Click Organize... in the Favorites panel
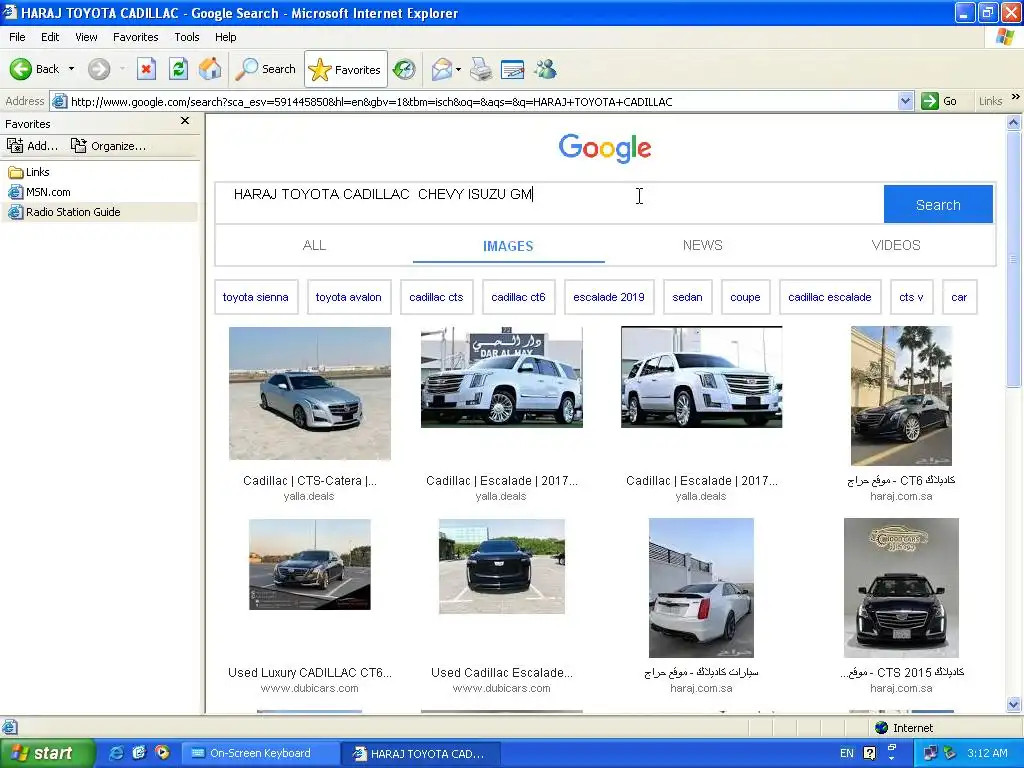The height and width of the screenshot is (768, 1024). 108,146
